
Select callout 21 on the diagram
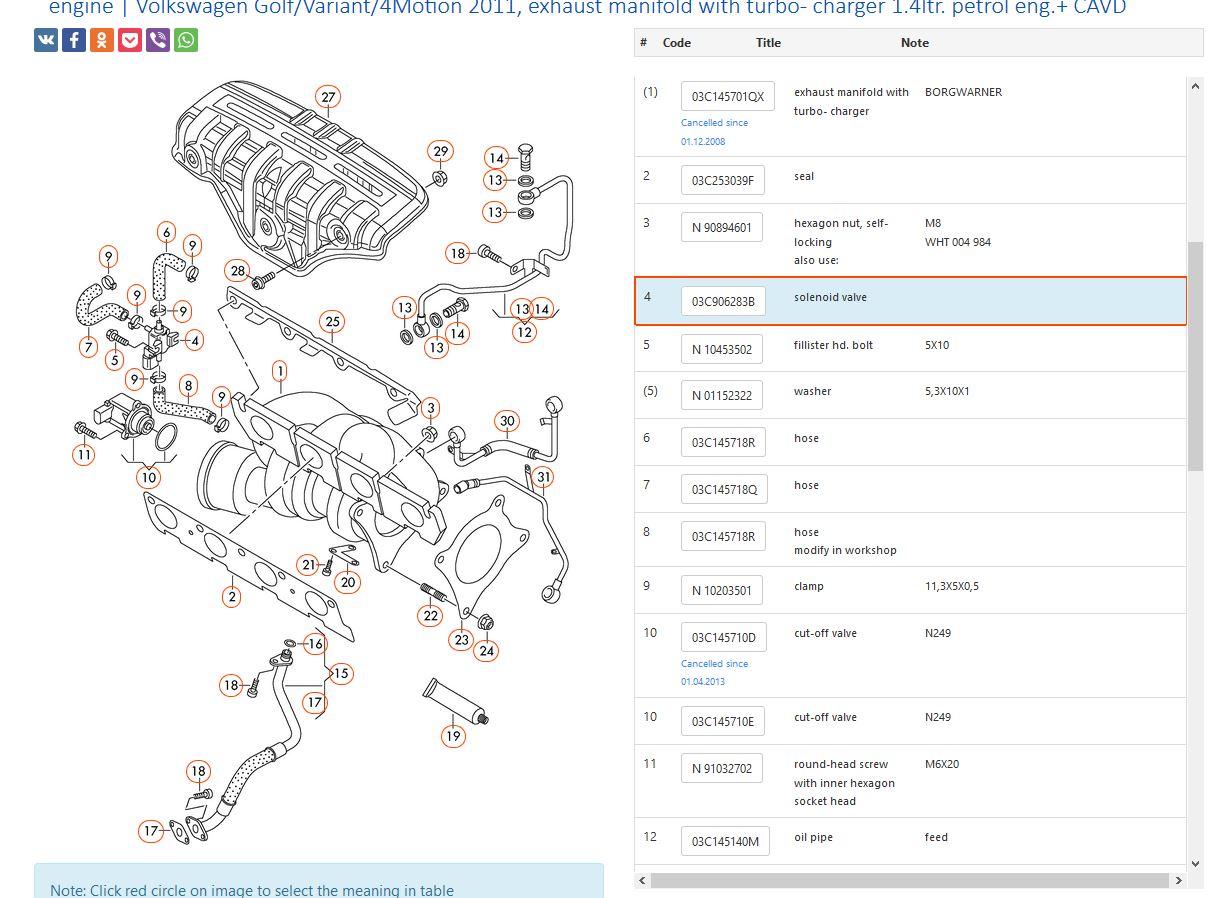(x=309, y=565)
